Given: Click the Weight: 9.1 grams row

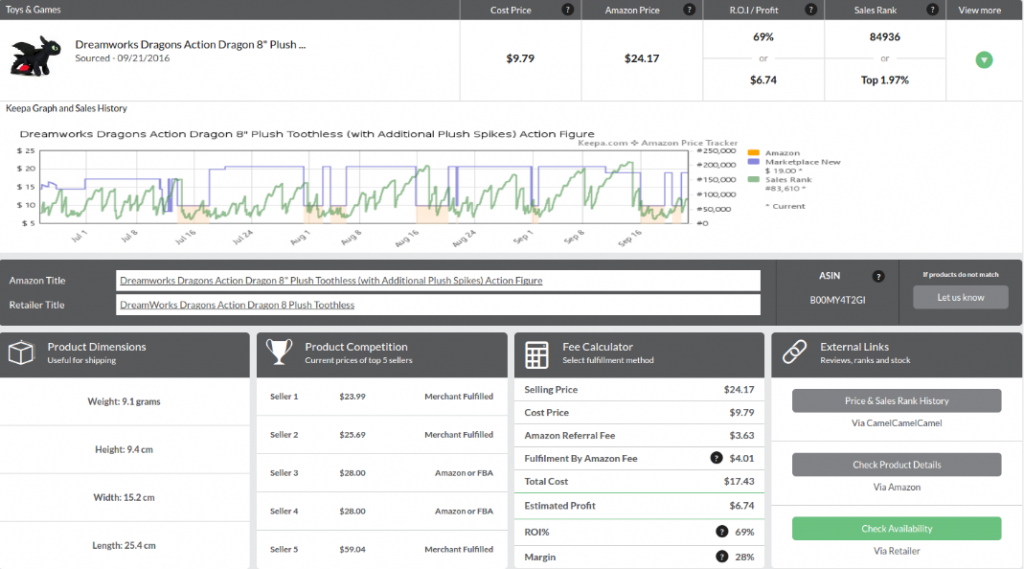Looking at the screenshot, I should coord(124,401).
